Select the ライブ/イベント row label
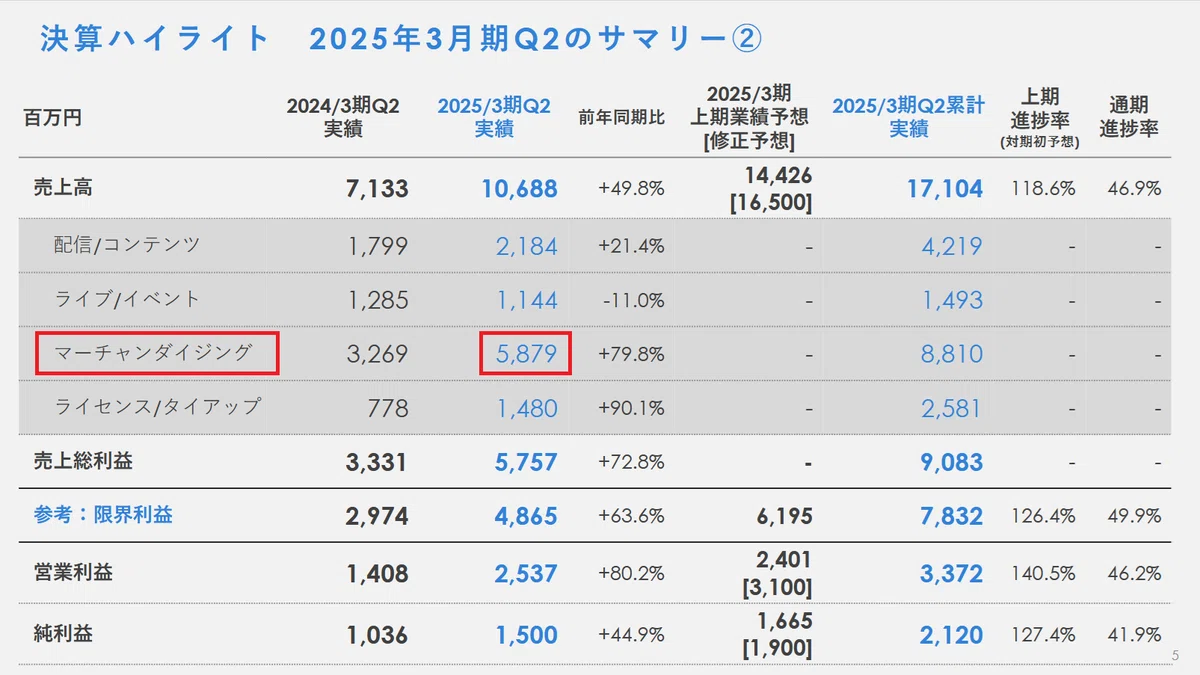This screenshot has width=1200, height=675. pos(127,298)
